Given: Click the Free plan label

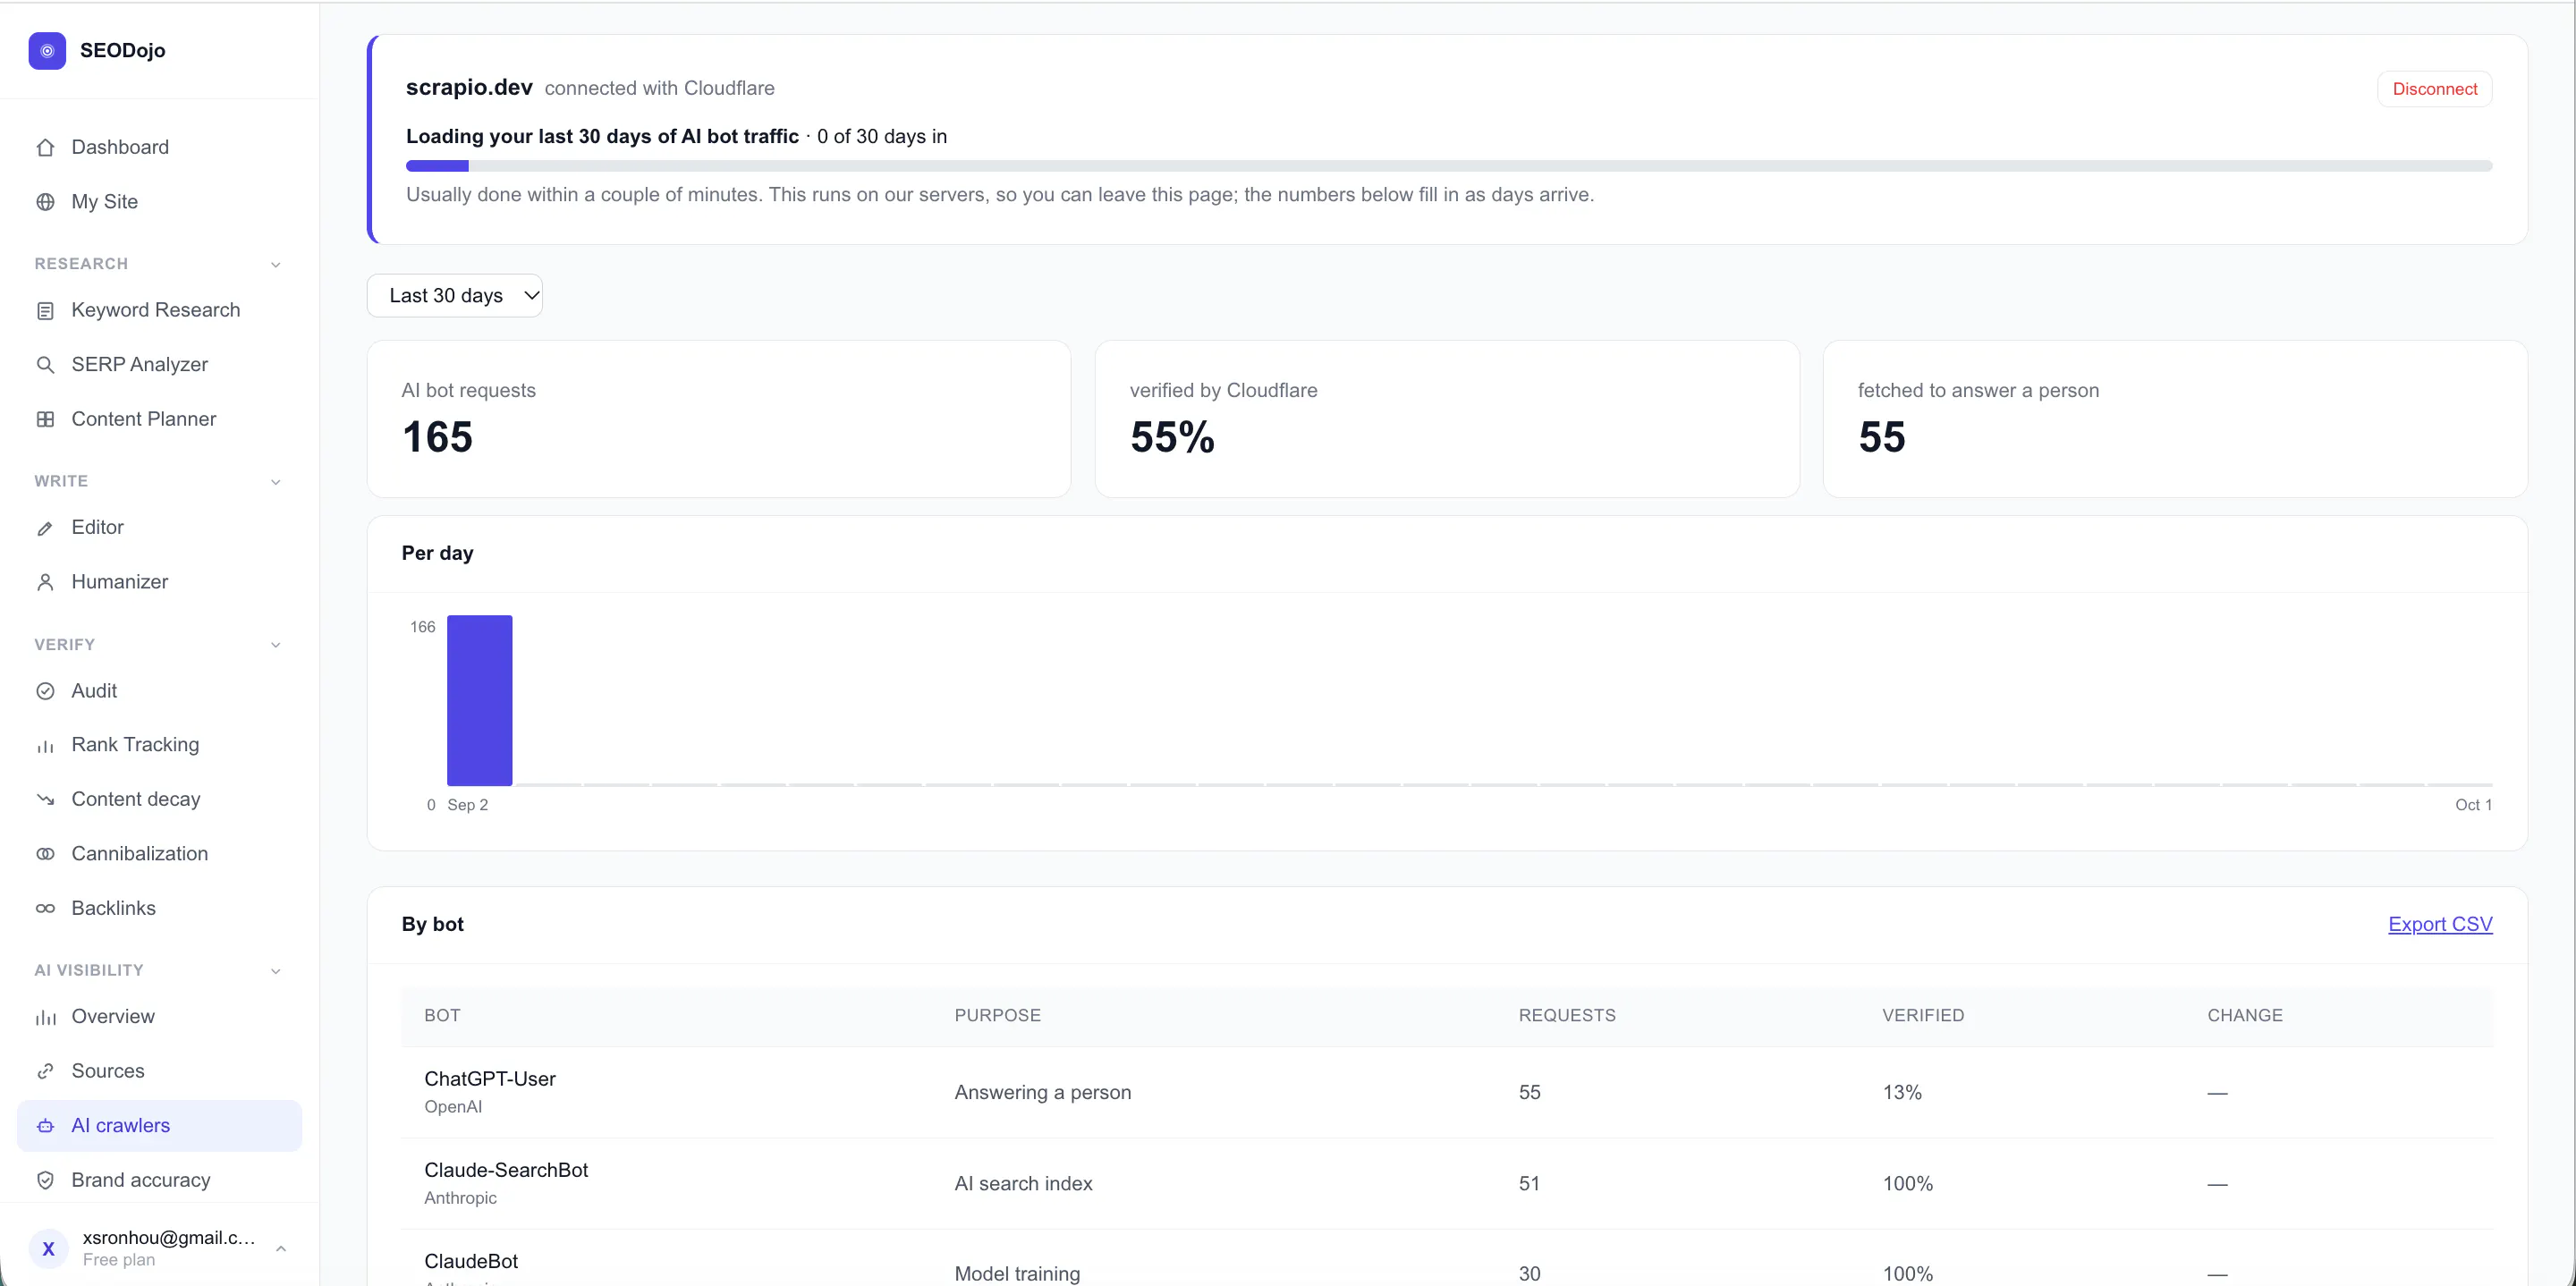Looking at the screenshot, I should point(119,1260).
